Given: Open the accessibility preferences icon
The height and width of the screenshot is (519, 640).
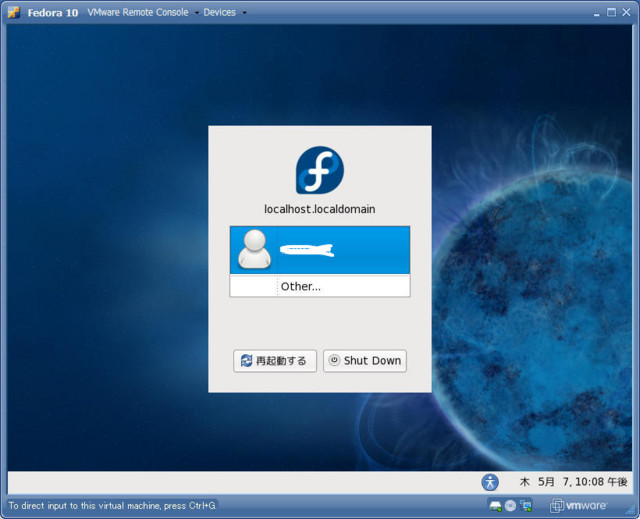Looking at the screenshot, I should (x=490, y=482).
